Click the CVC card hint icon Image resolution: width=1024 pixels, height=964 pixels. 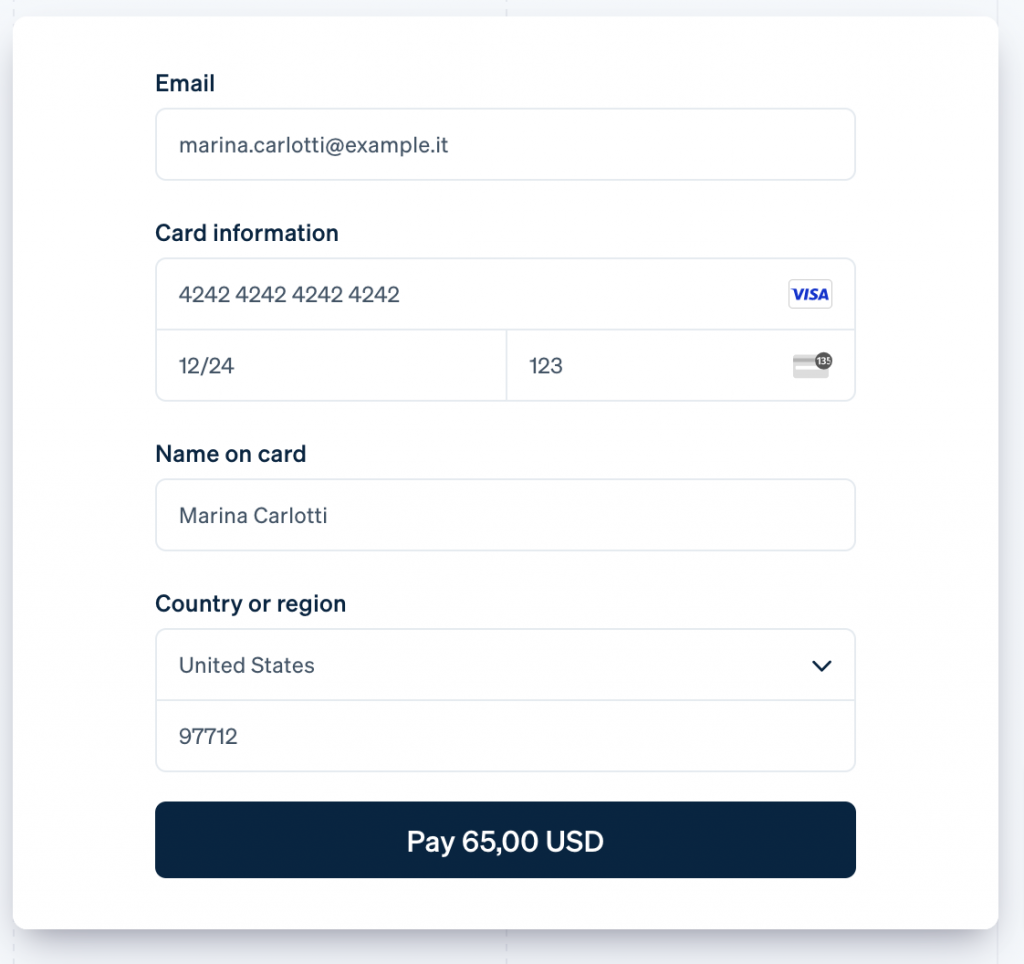[x=812, y=366]
